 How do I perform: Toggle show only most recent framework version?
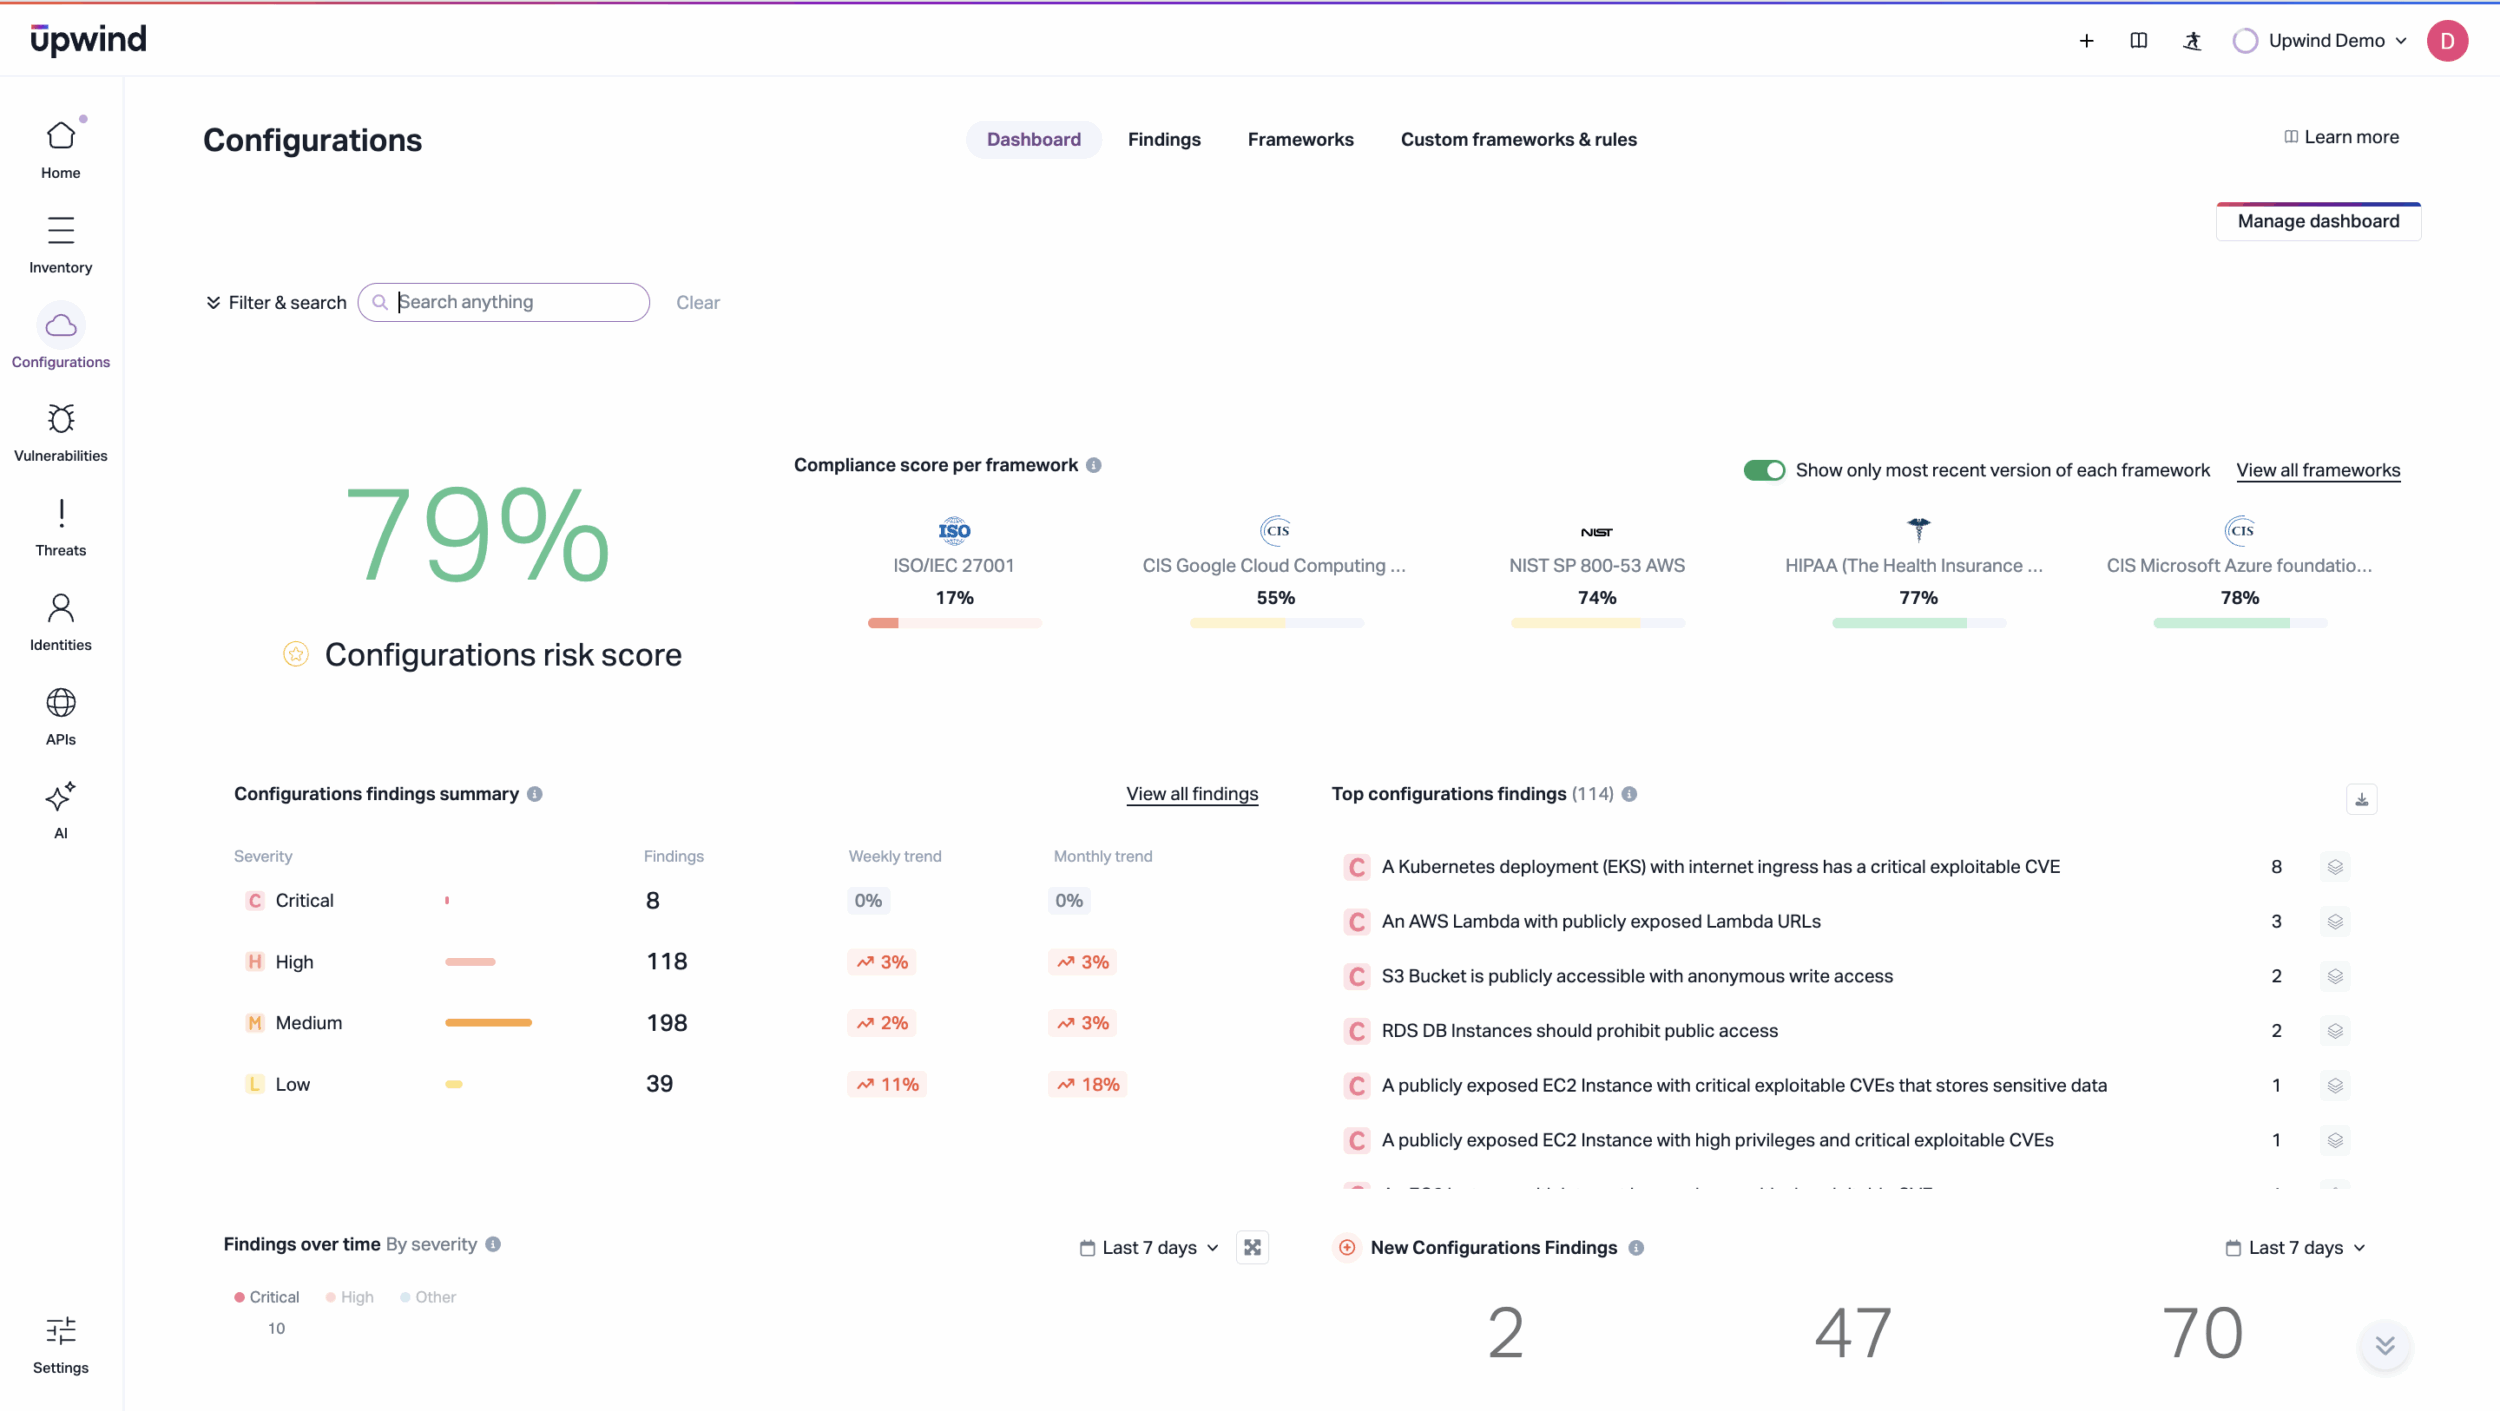tap(1764, 471)
